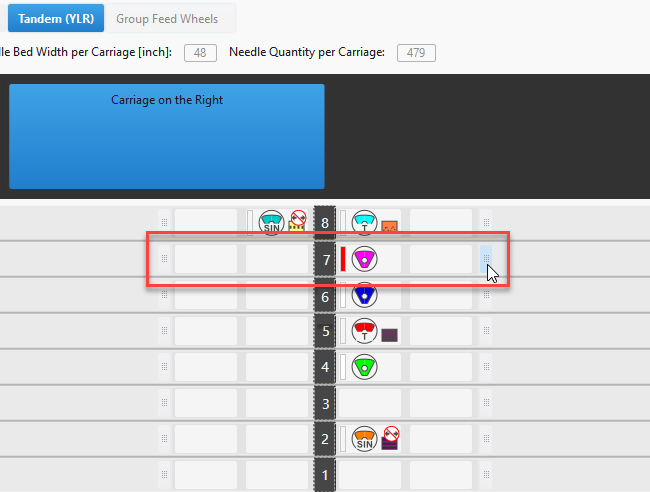650x492 pixels.
Task: Click the rail number 3 label
Action: [x=323, y=403]
